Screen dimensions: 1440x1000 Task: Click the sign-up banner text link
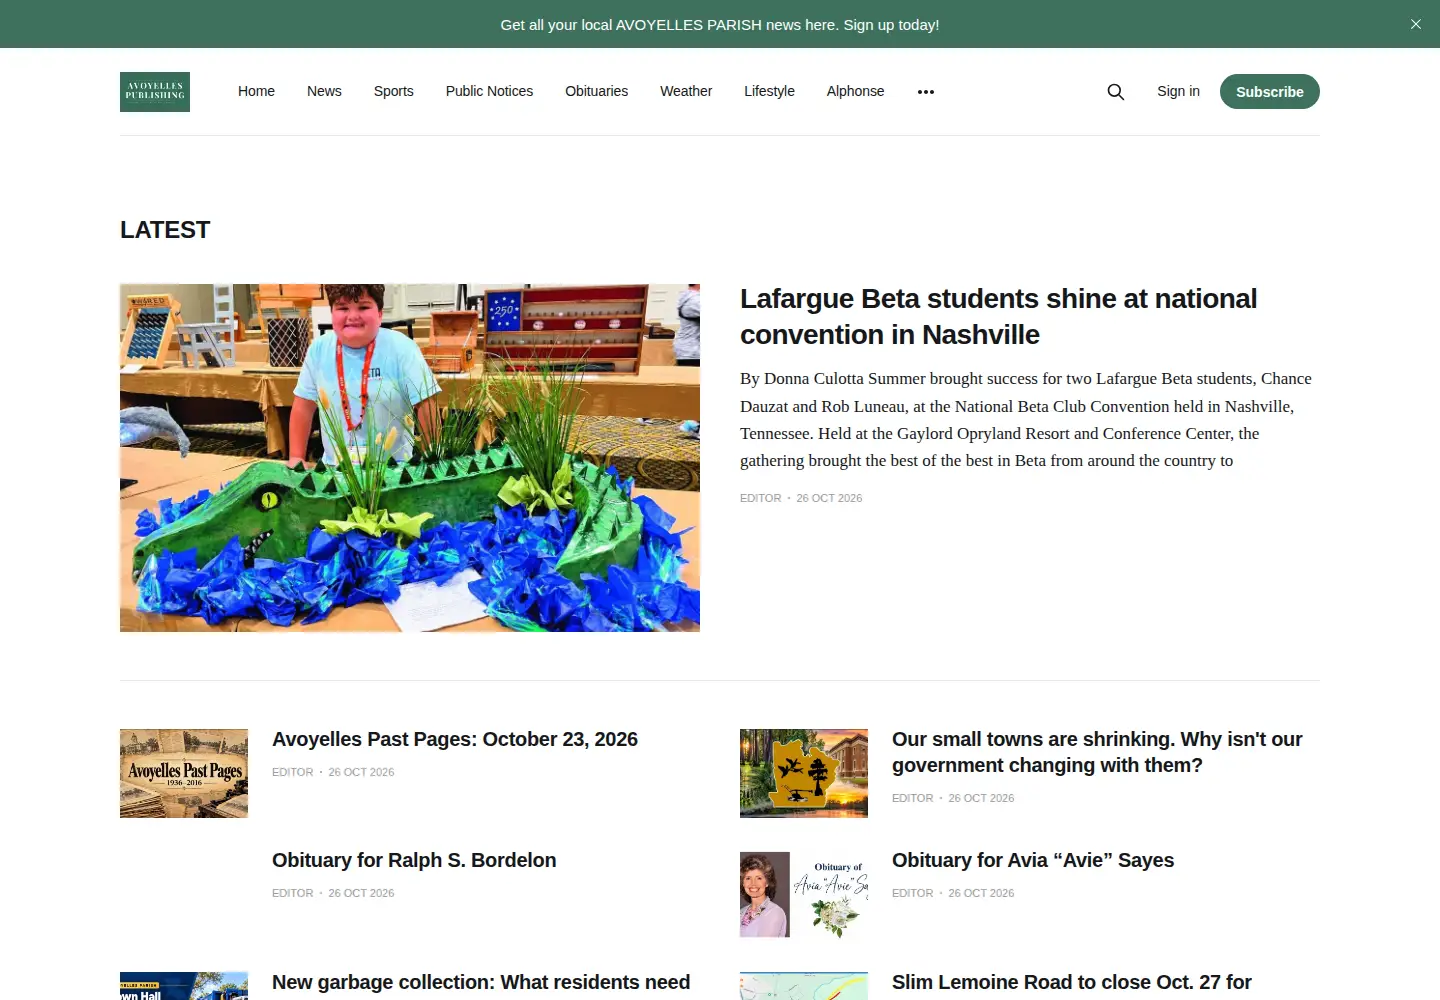click(720, 24)
